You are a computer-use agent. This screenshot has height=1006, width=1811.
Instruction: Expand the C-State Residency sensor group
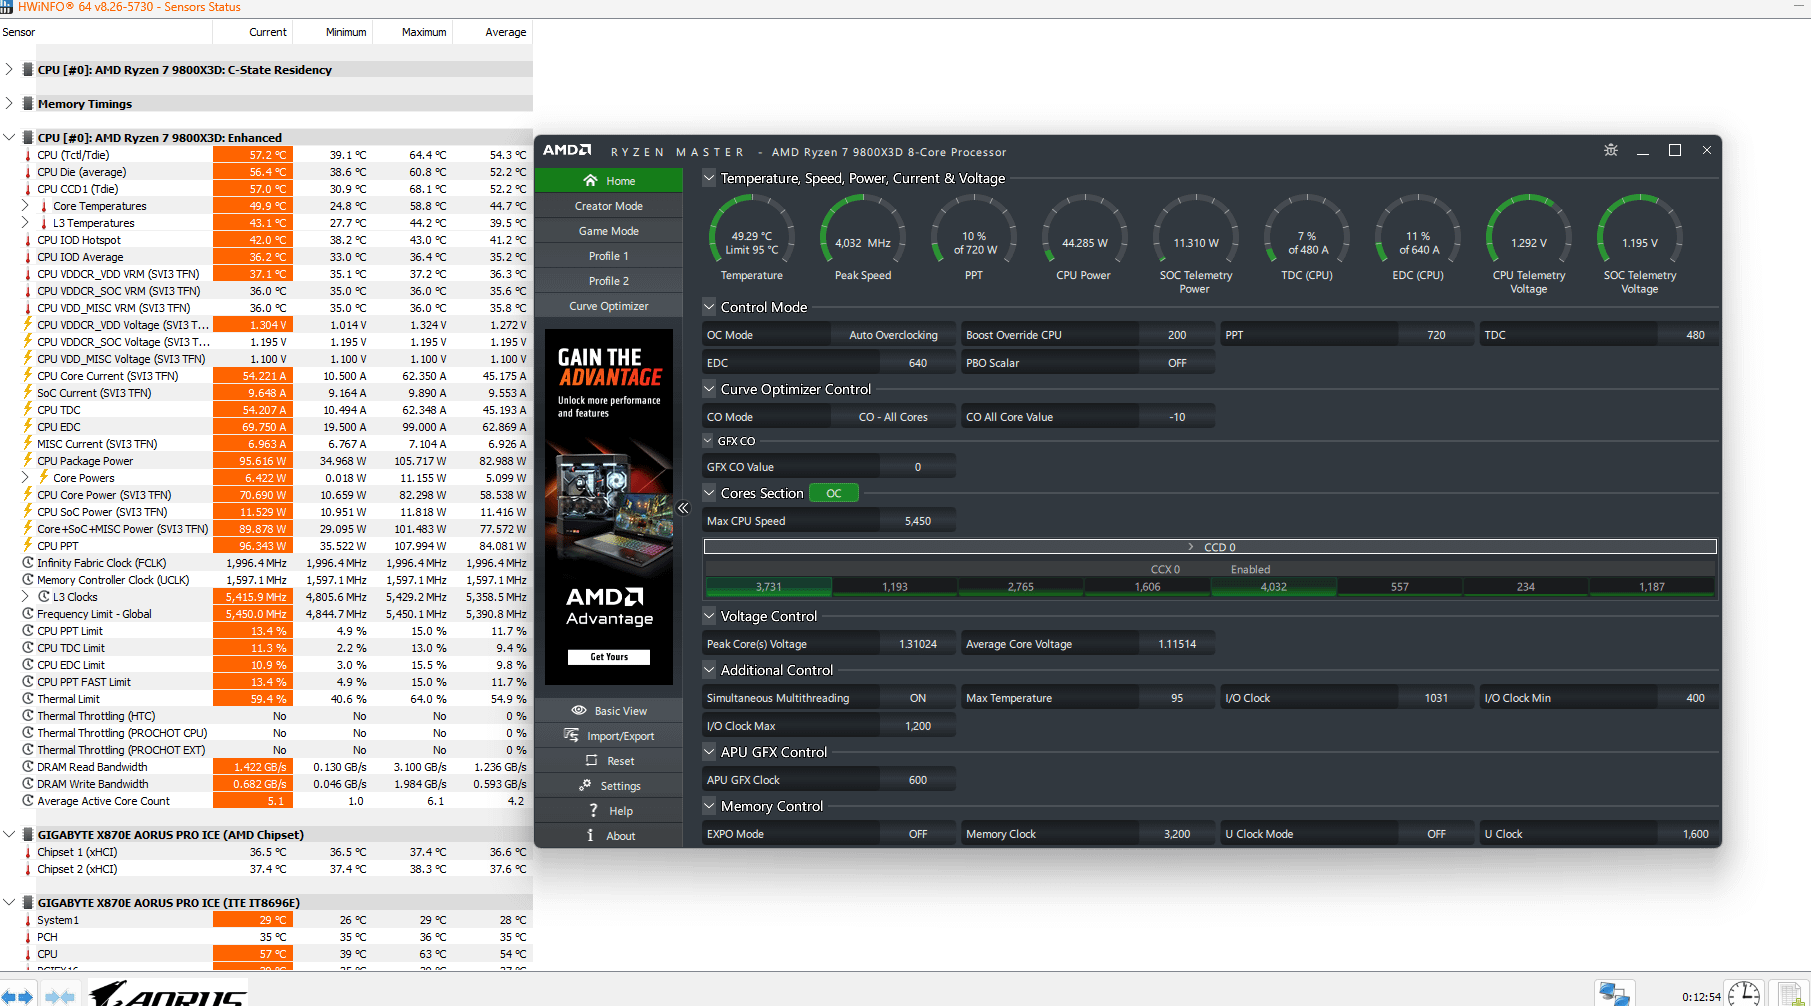tap(9, 70)
